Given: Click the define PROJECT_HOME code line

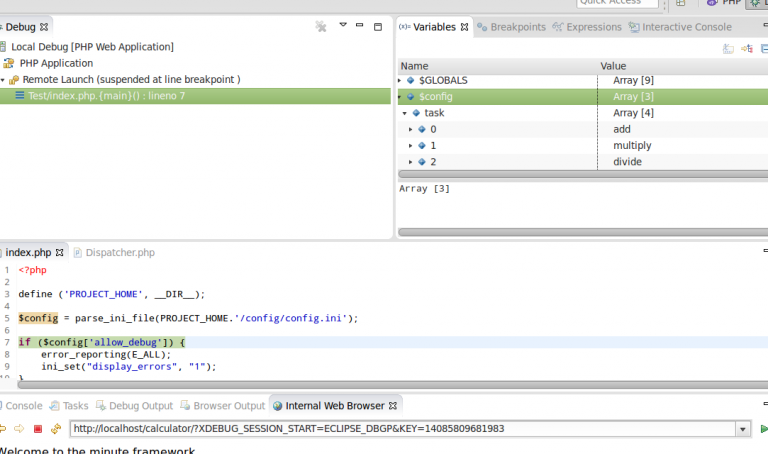Looking at the screenshot, I should tap(112, 294).
